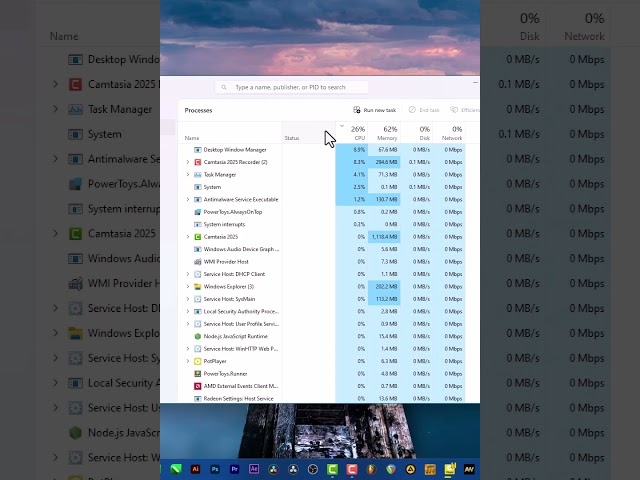Click the Node.js JavaScript Runtime icon
The height and width of the screenshot is (480, 640).
[x=198, y=336]
